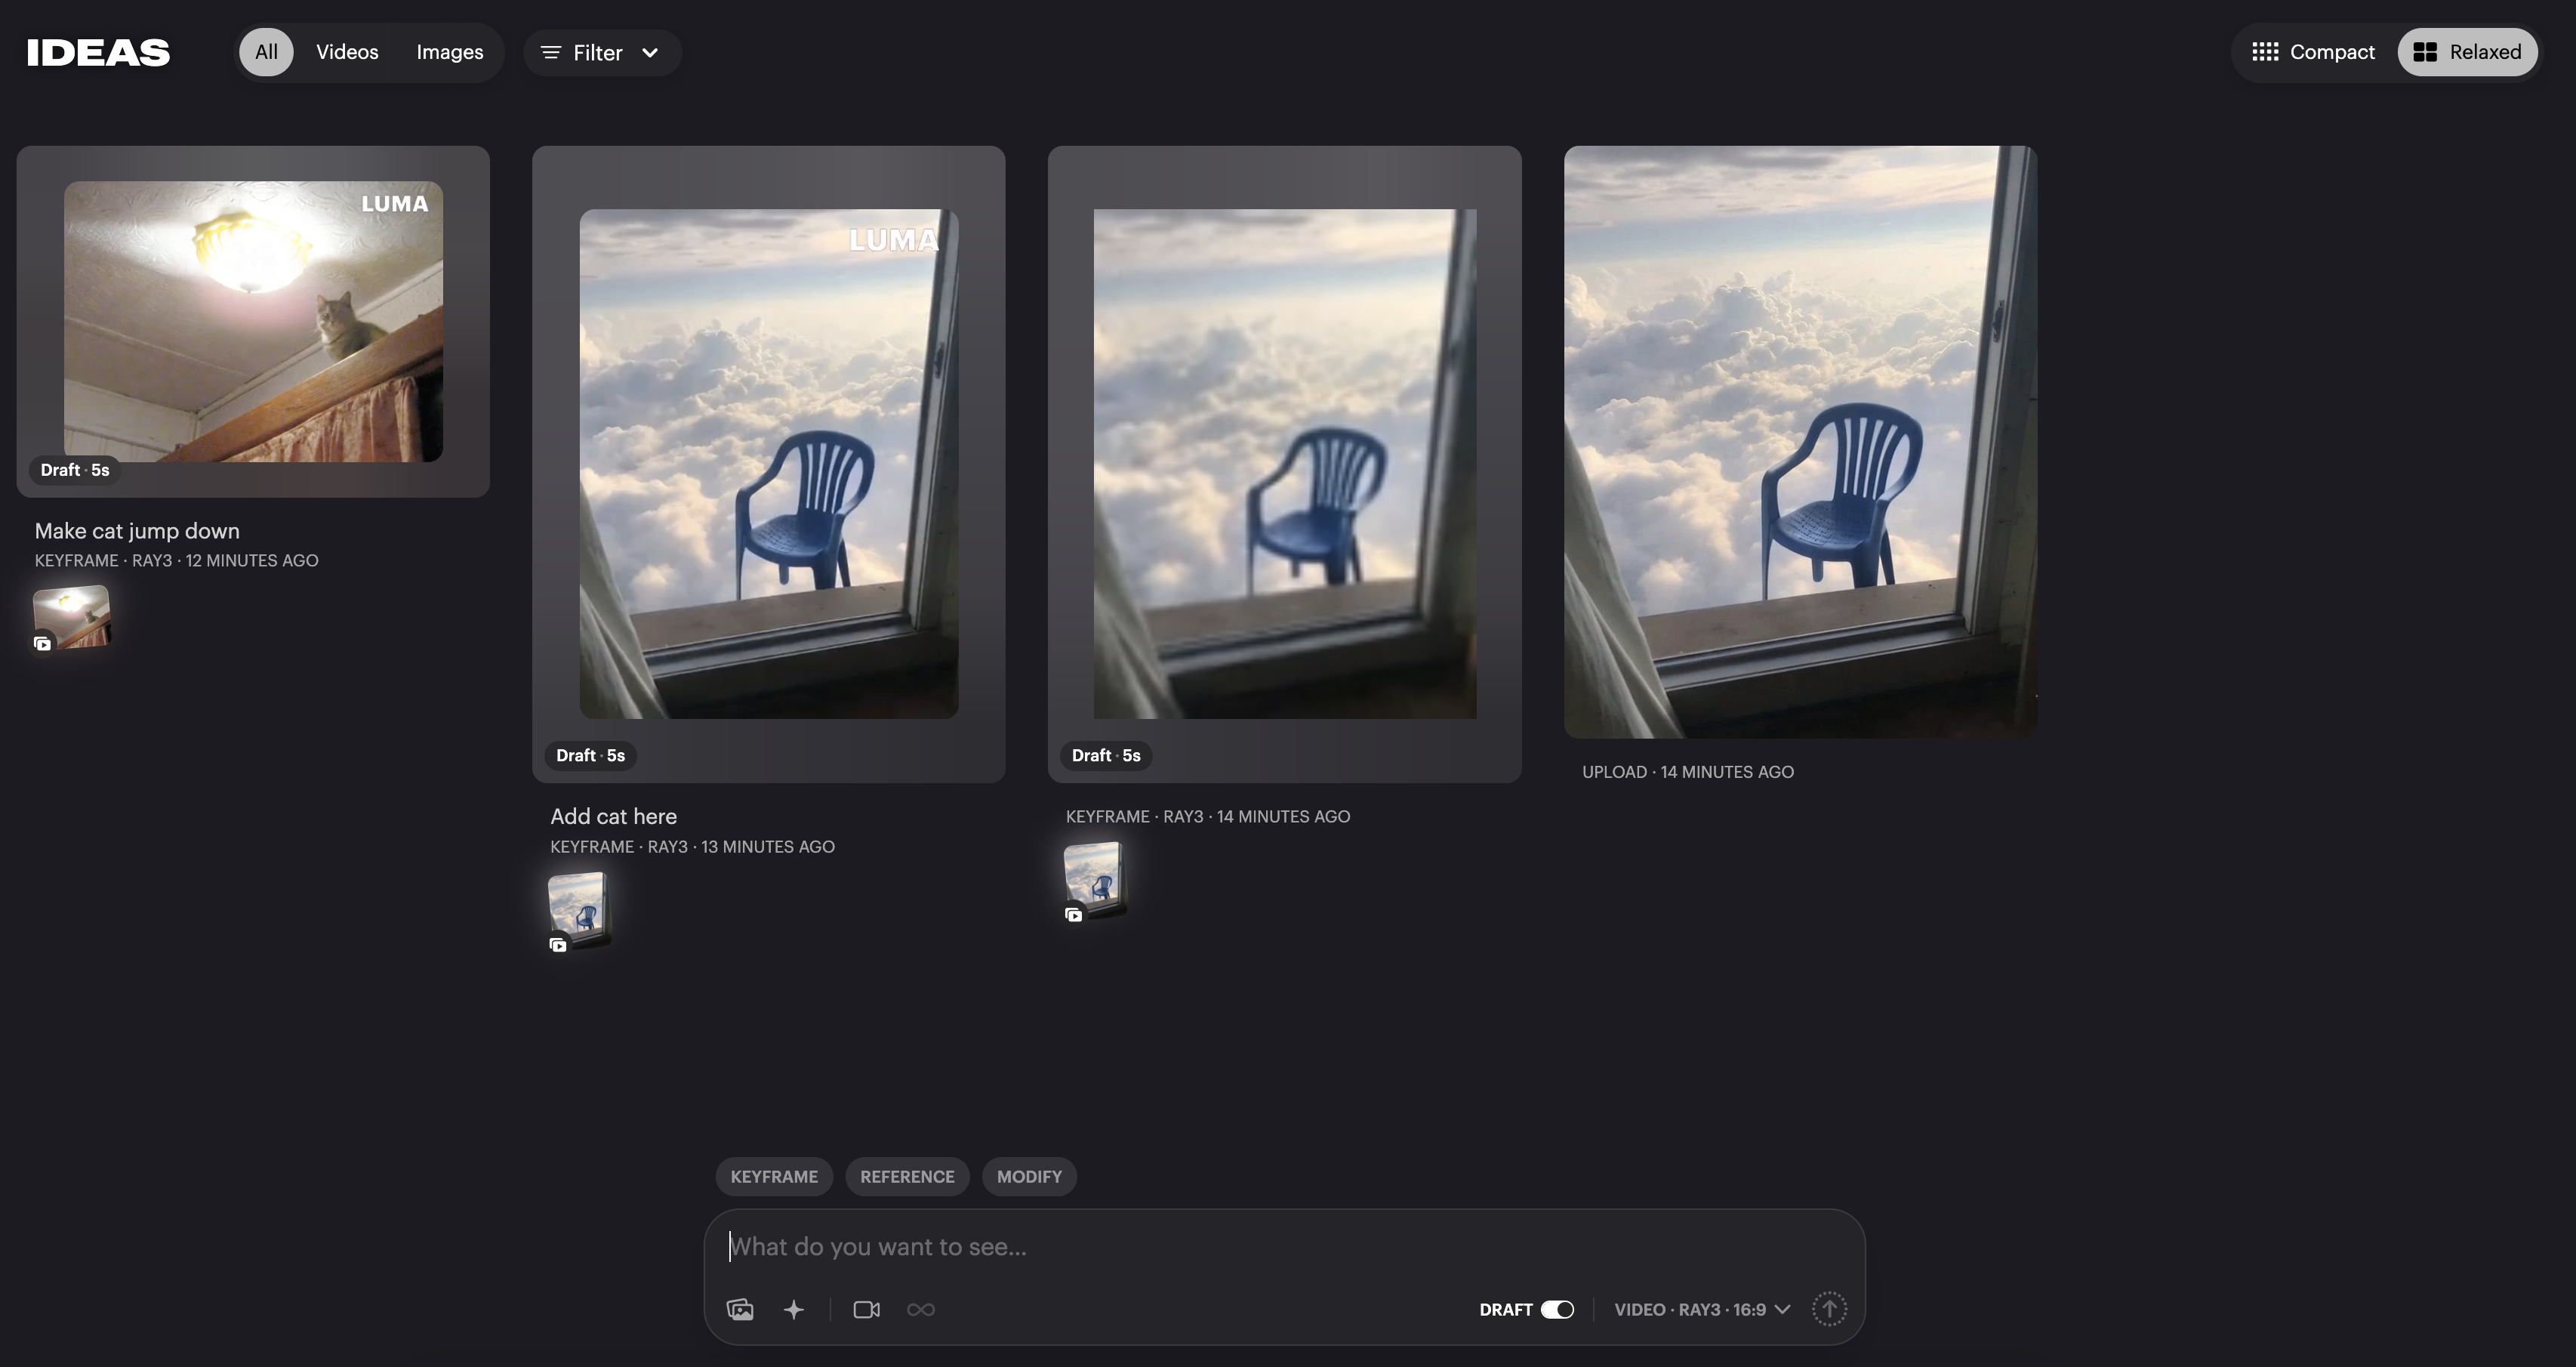The height and width of the screenshot is (1367, 2576).
Task: Click the MODIFY button
Action: [x=1029, y=1176]
